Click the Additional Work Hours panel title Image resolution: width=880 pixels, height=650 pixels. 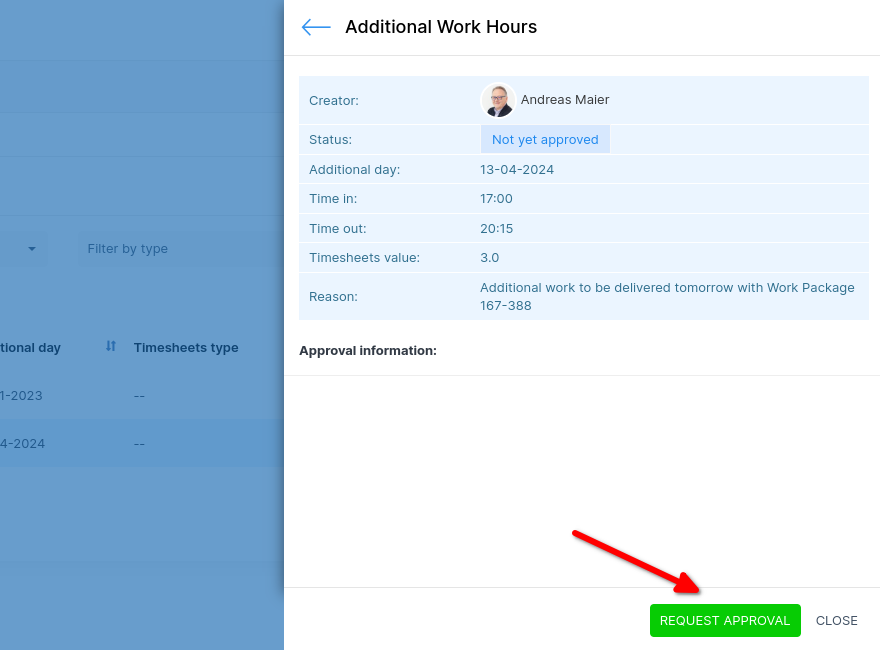tap(441, 27)
